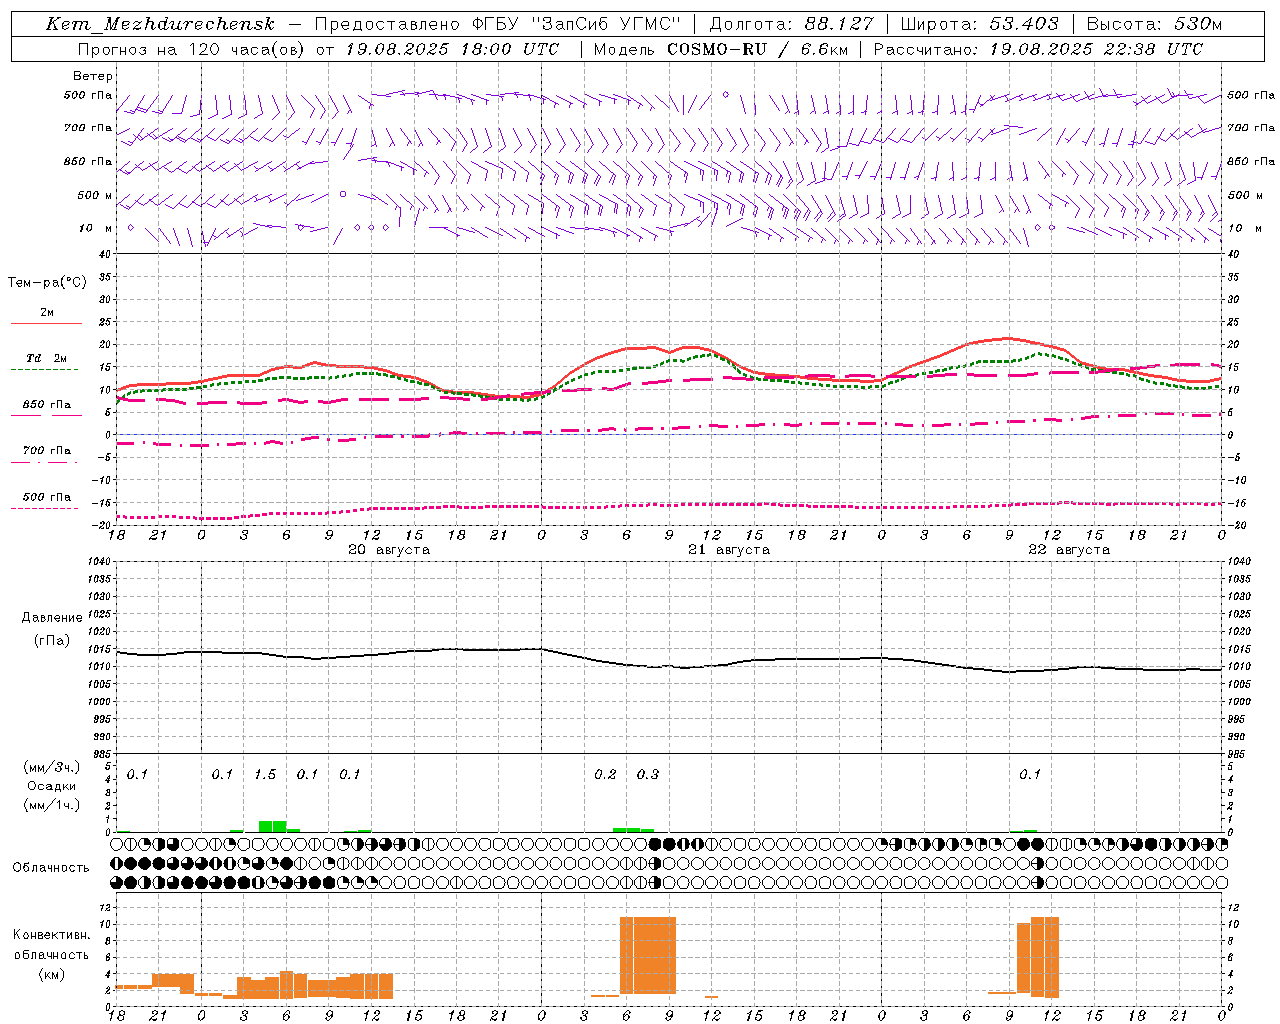Click the Конвективн. cloud panel label

[51, 935]
